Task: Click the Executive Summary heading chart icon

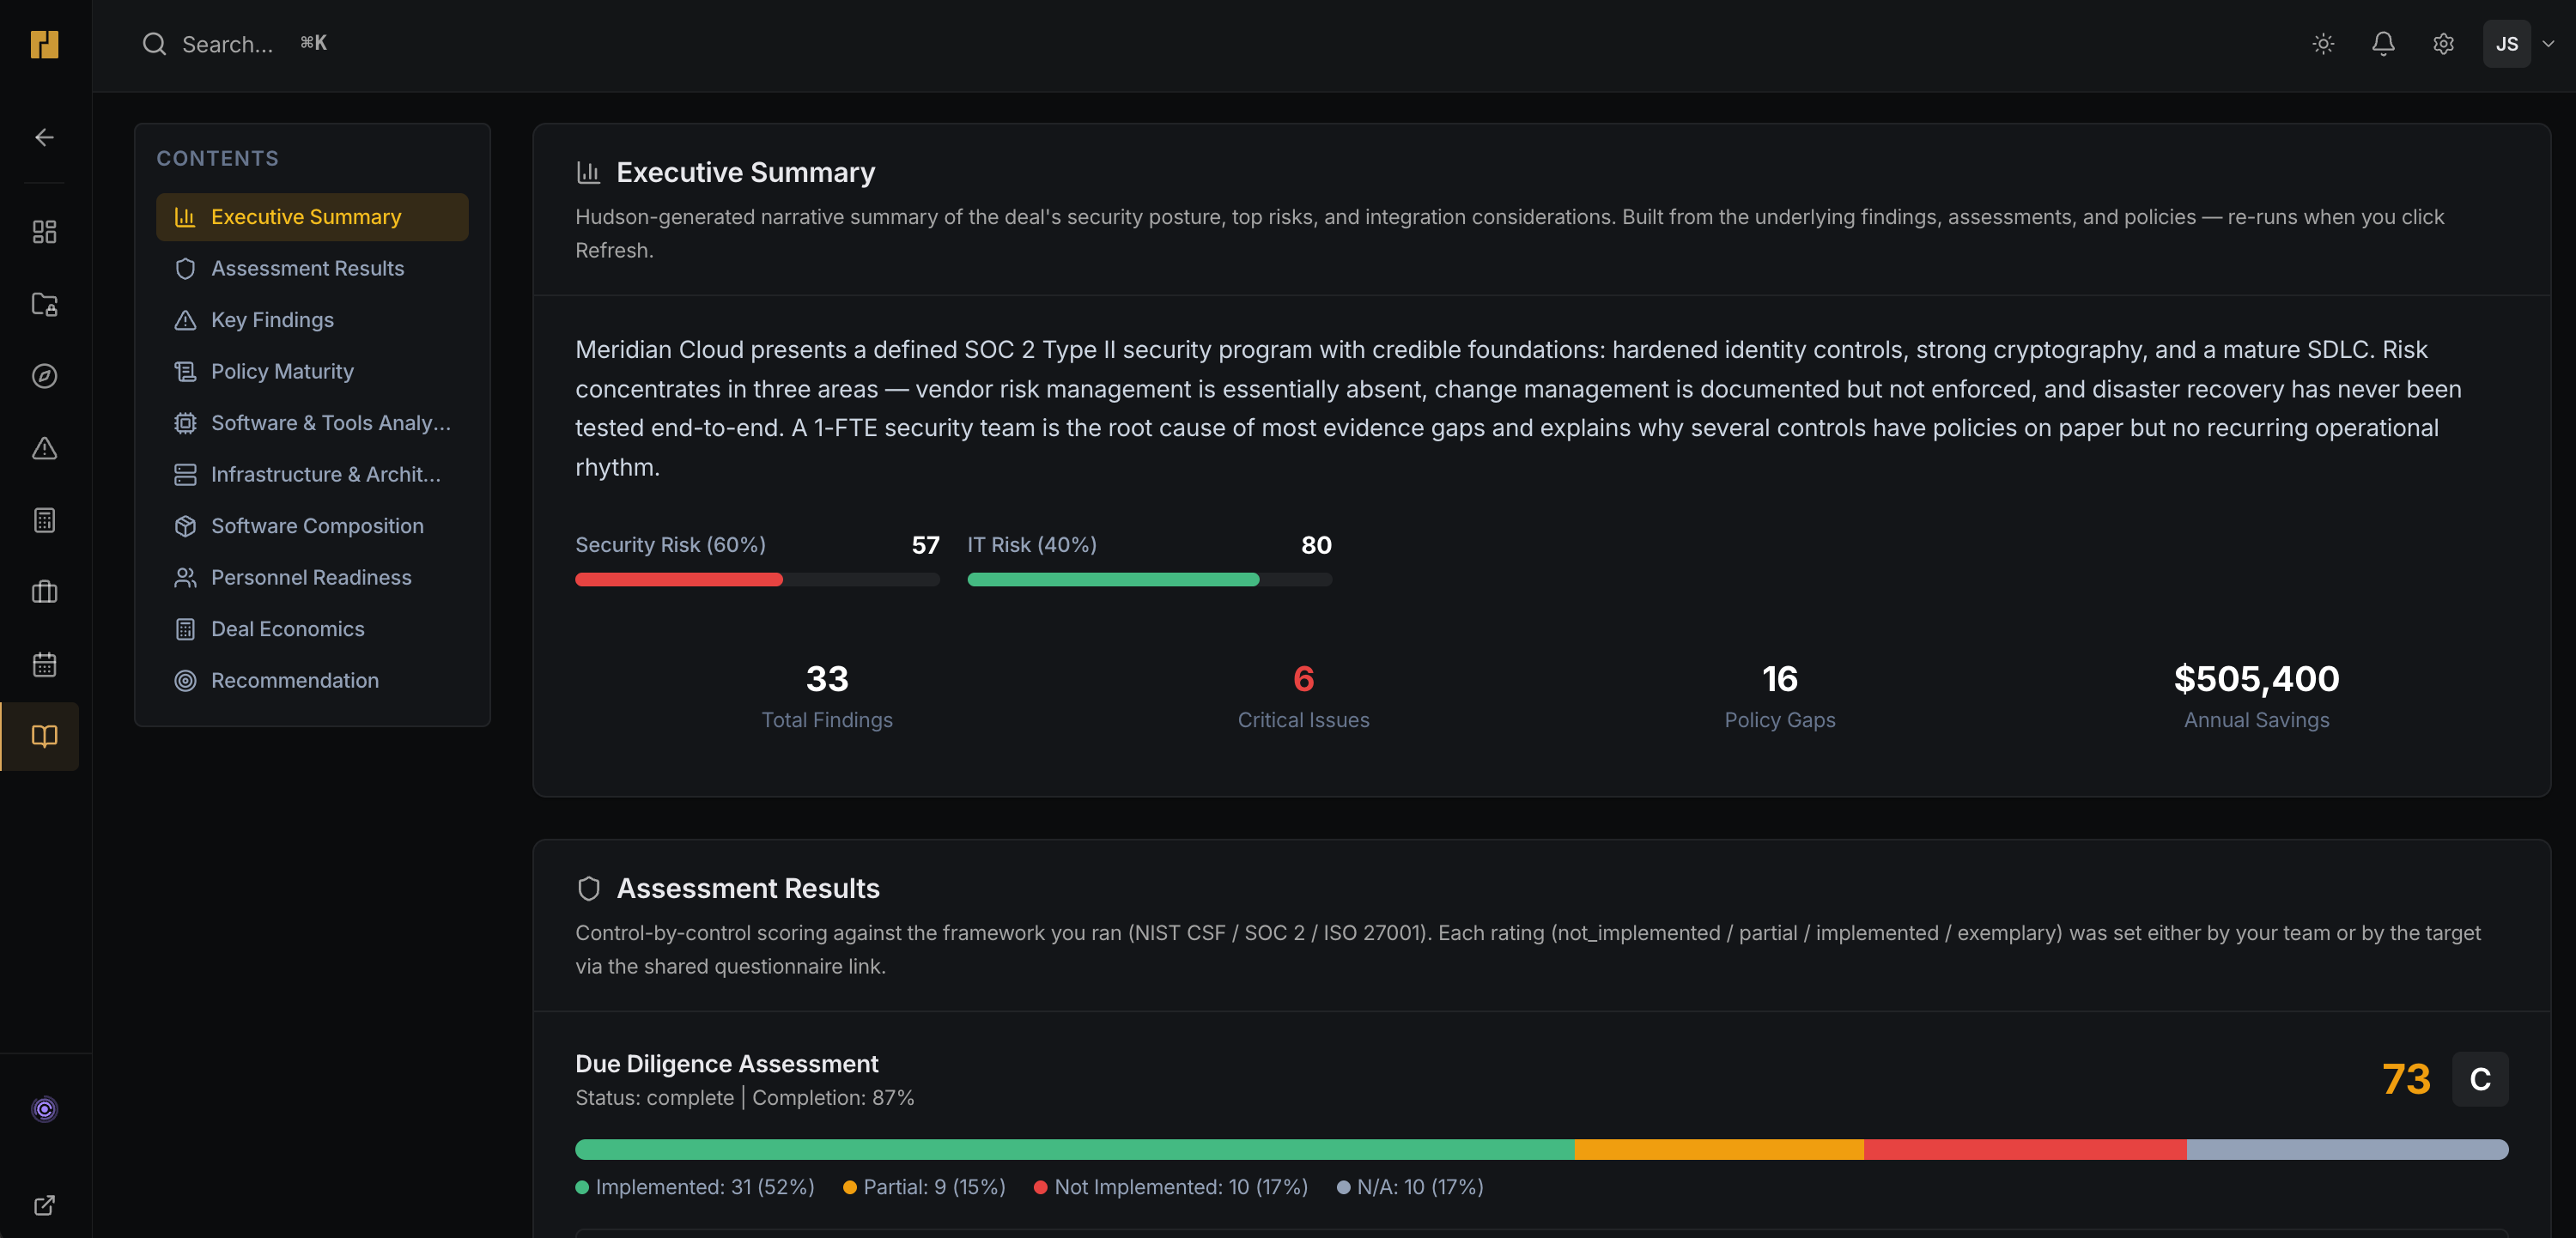Action: [x=588, y=173]
